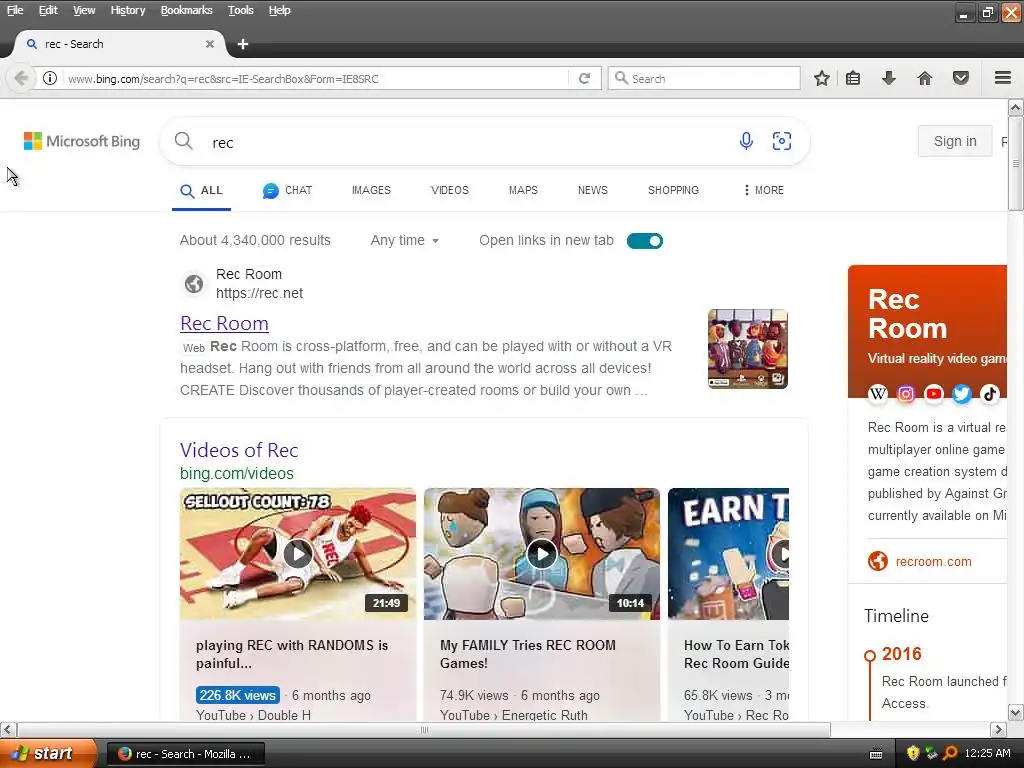Screen dimensions: 1024x768
Task: Click the security shield tray icon
Action: [x=913, y=753]
